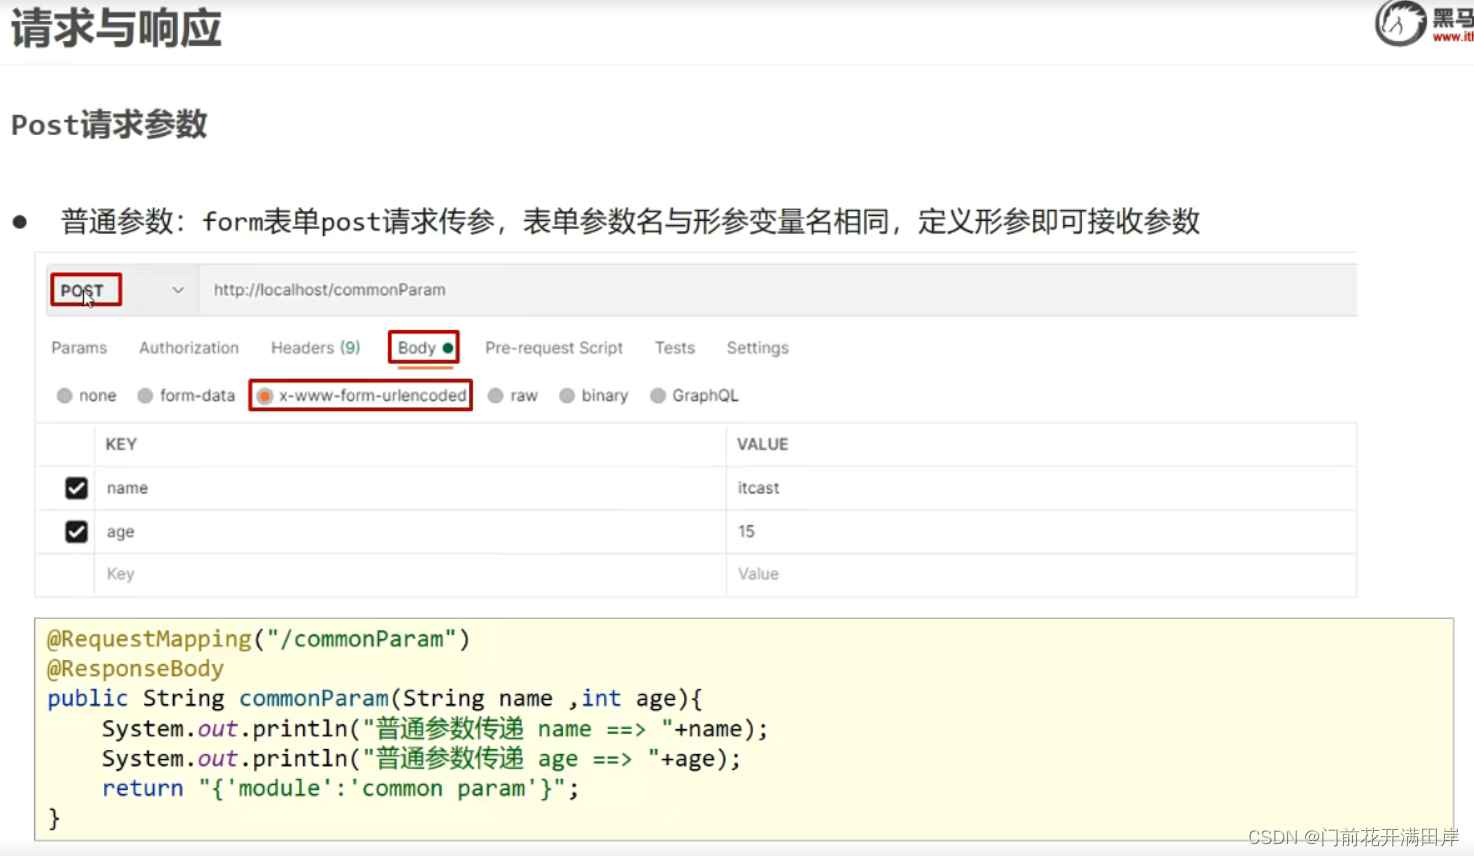This screenshot has width=1474, height=856.
Task: Click the empty Value placeholder field
Action: coord(1041,575)
